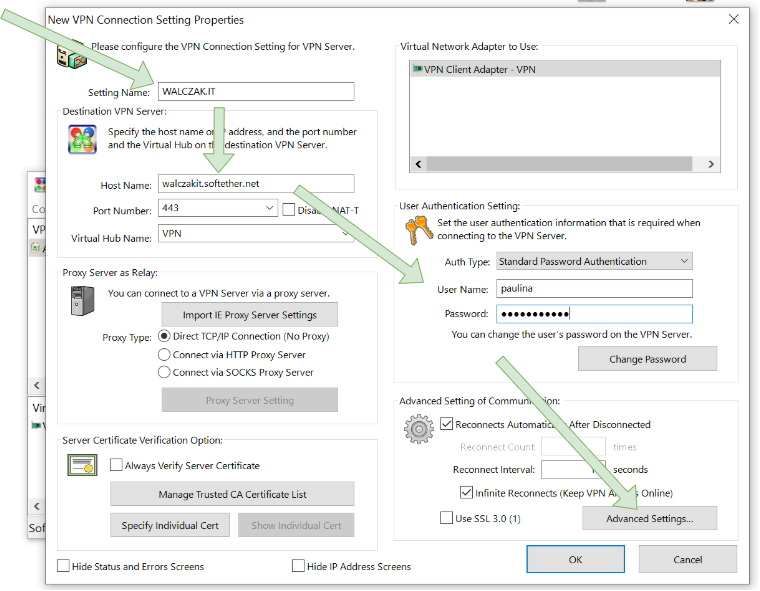760x591 pixels.
Task: Open the Port Number dropdown
Action: point(269,208)
